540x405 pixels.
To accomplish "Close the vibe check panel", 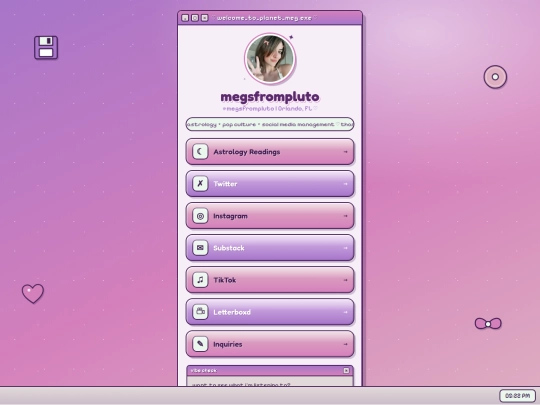I will coord(346,371).
